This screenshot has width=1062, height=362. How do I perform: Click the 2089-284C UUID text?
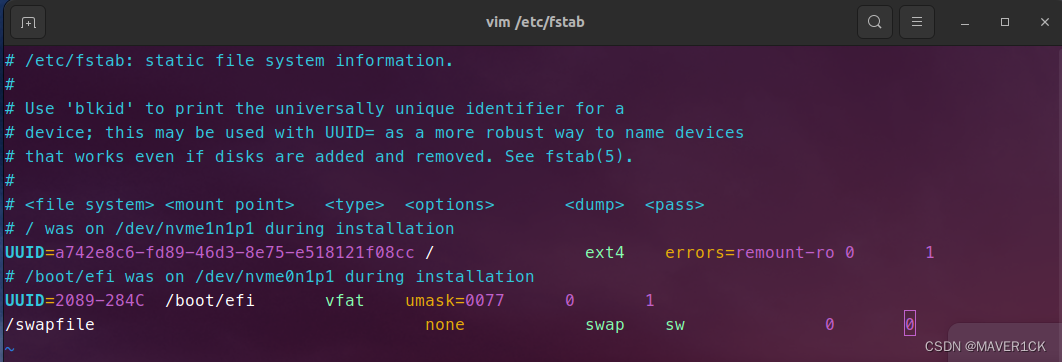(100, 300)
